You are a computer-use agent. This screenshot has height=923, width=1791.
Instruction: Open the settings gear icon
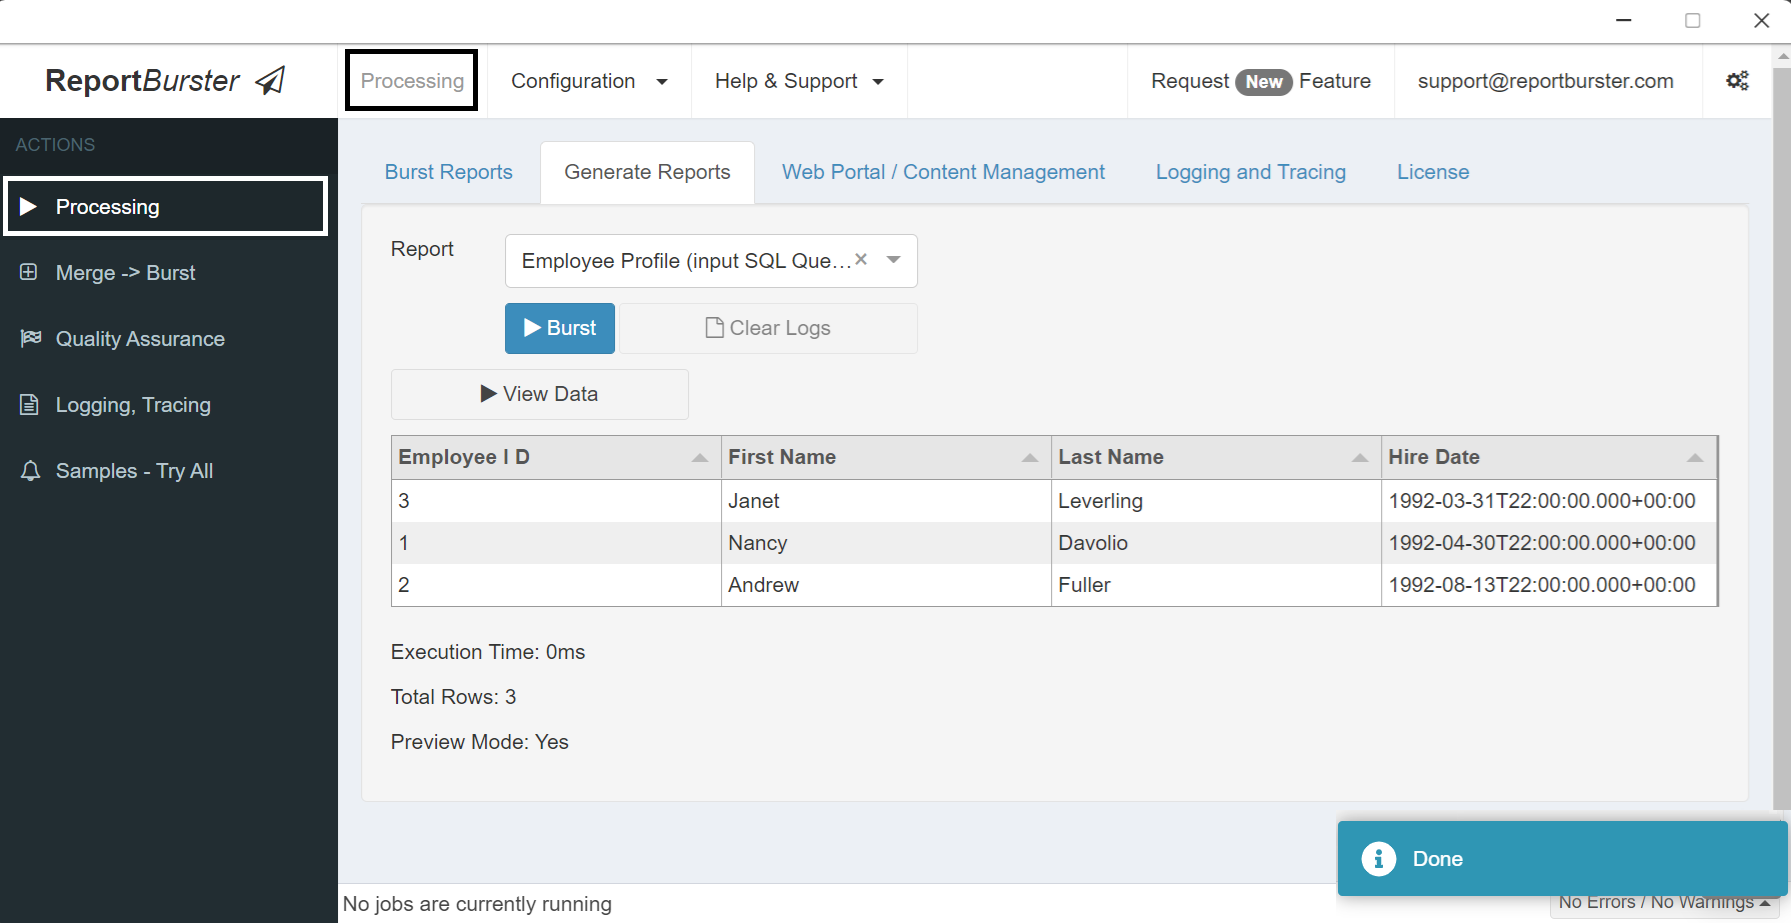(x=1737, y=80)
